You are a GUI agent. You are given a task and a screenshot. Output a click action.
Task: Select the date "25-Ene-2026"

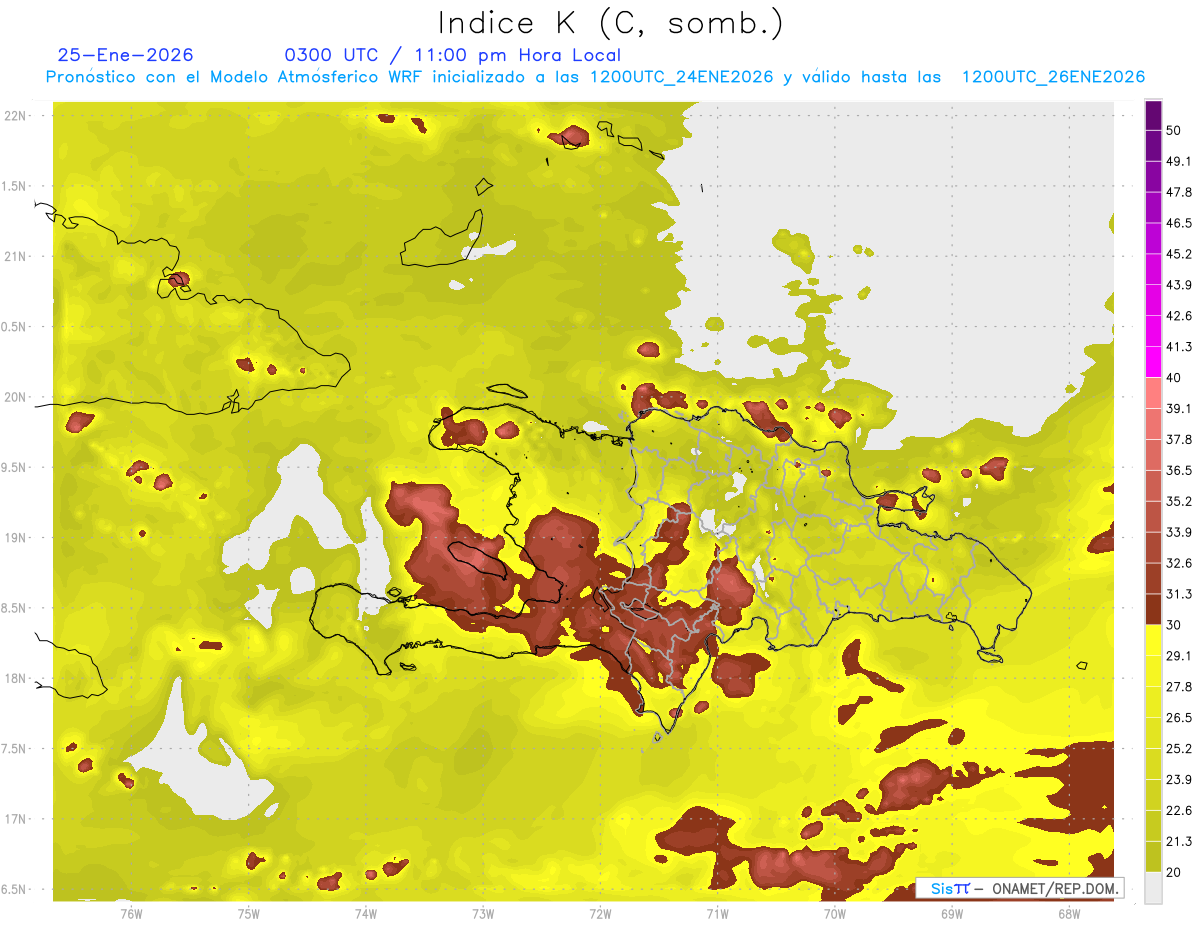(x=126, y=55)
